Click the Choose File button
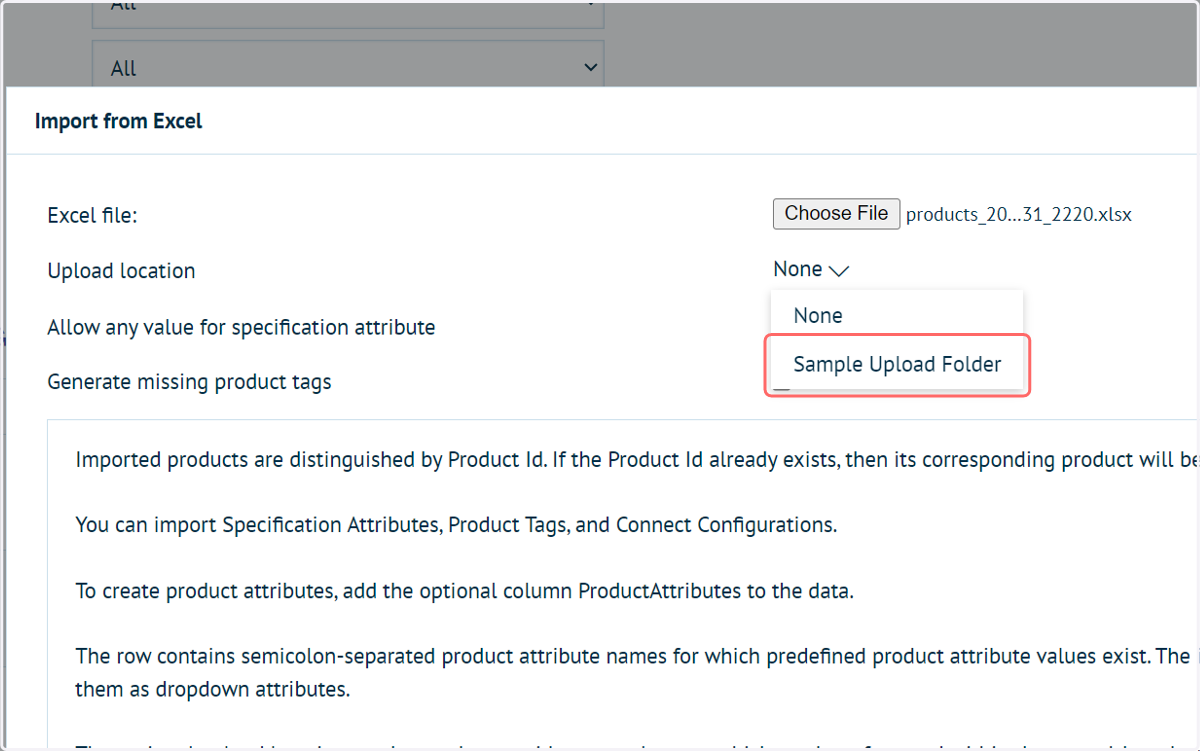 click(836, 213)
